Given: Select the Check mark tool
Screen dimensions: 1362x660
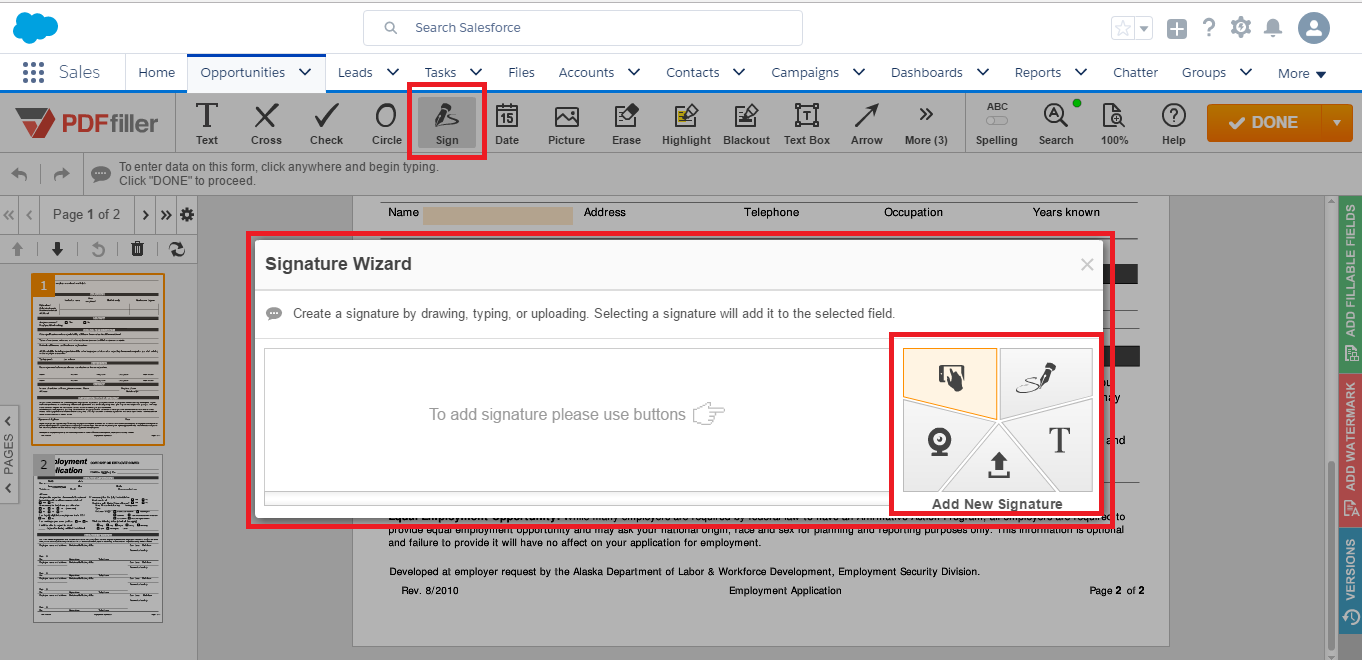Looking at the screenshot, I should (x=326, y=123).
